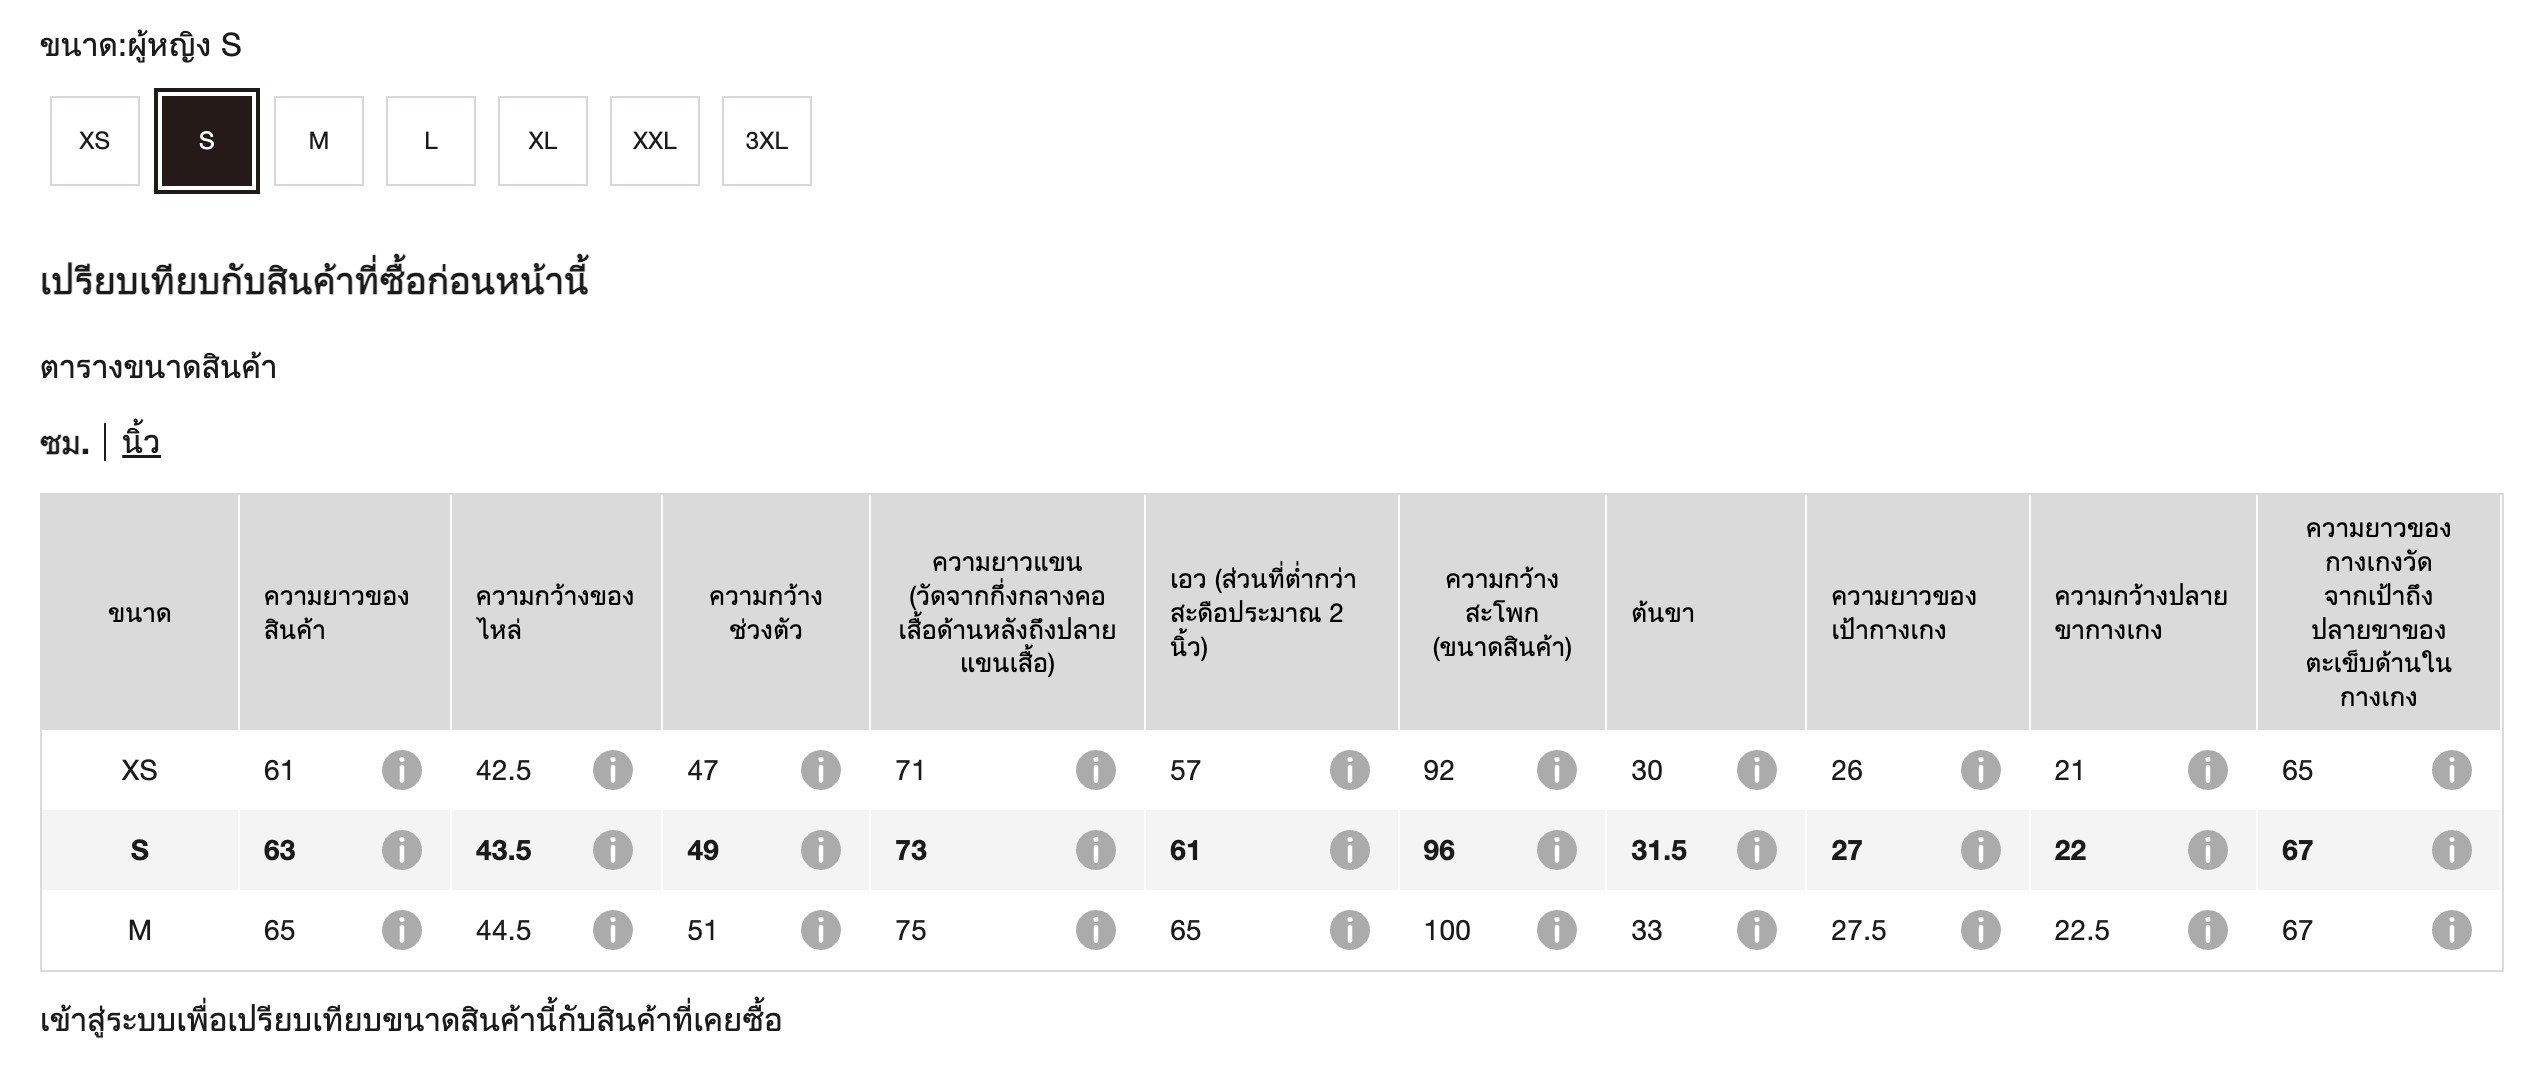Open info for S rise length 27
2528x1074 pixels.
tap(1980, 850)
